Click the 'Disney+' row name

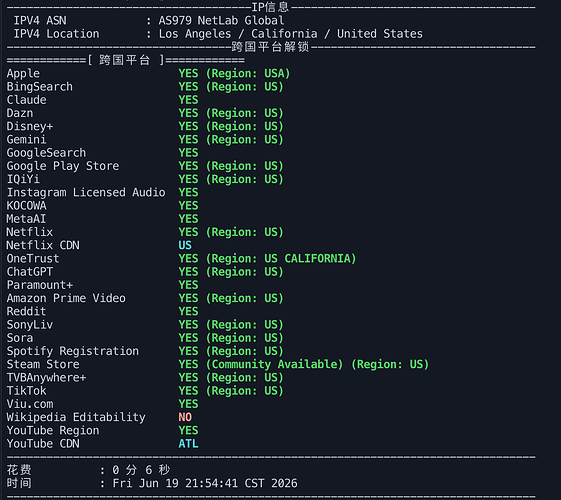pyautogui.click(x=30, y=126)
